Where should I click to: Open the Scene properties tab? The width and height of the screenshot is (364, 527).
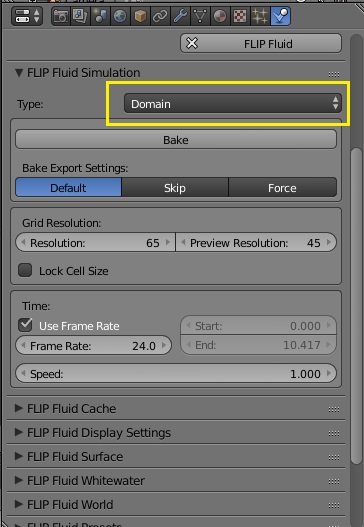[100, 16]
